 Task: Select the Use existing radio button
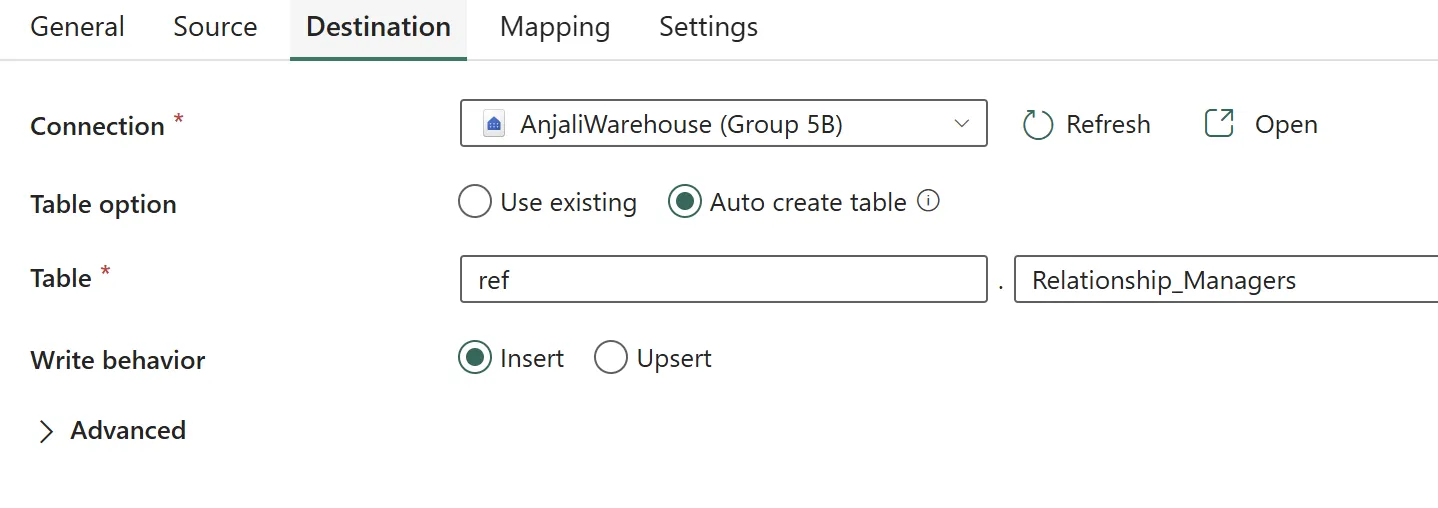click(x=475, y=202)
